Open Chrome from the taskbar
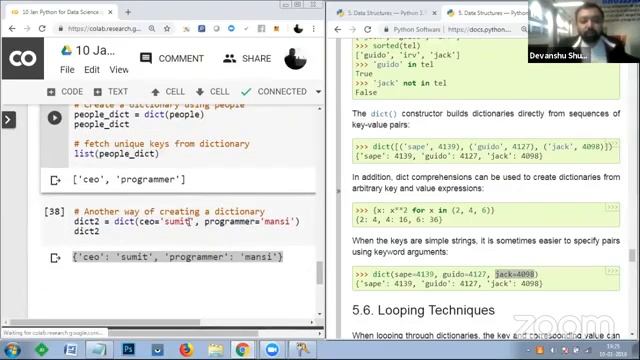This screenshot has height=360, width=640. click(242, 350)
